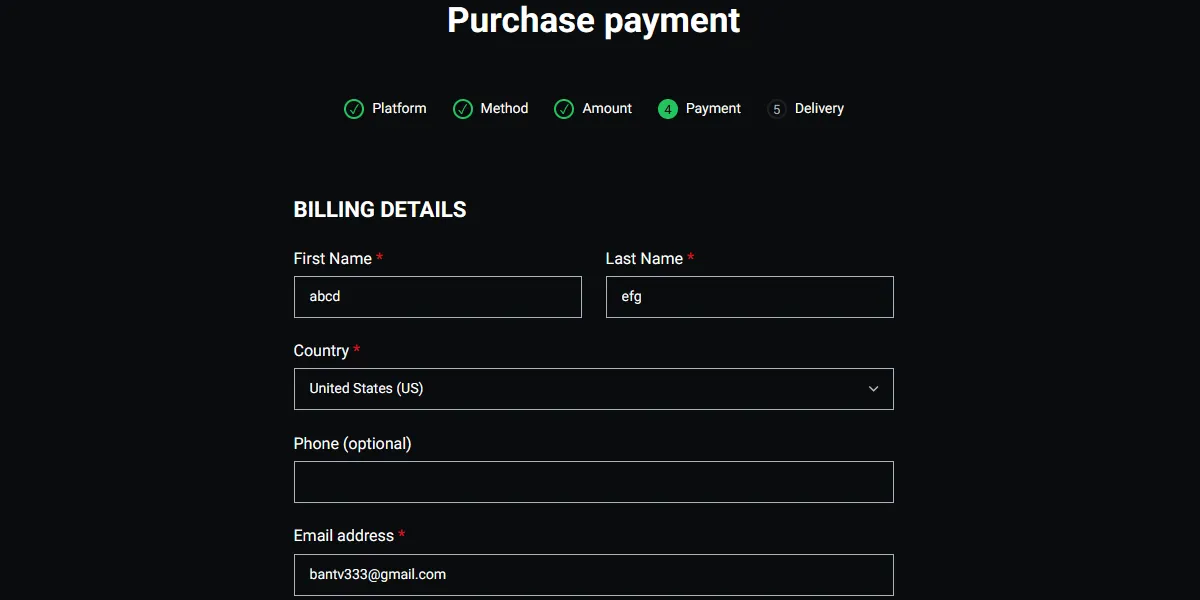1200x600 pixels.
Task: Go to the Platform step label
Action: 399,108
